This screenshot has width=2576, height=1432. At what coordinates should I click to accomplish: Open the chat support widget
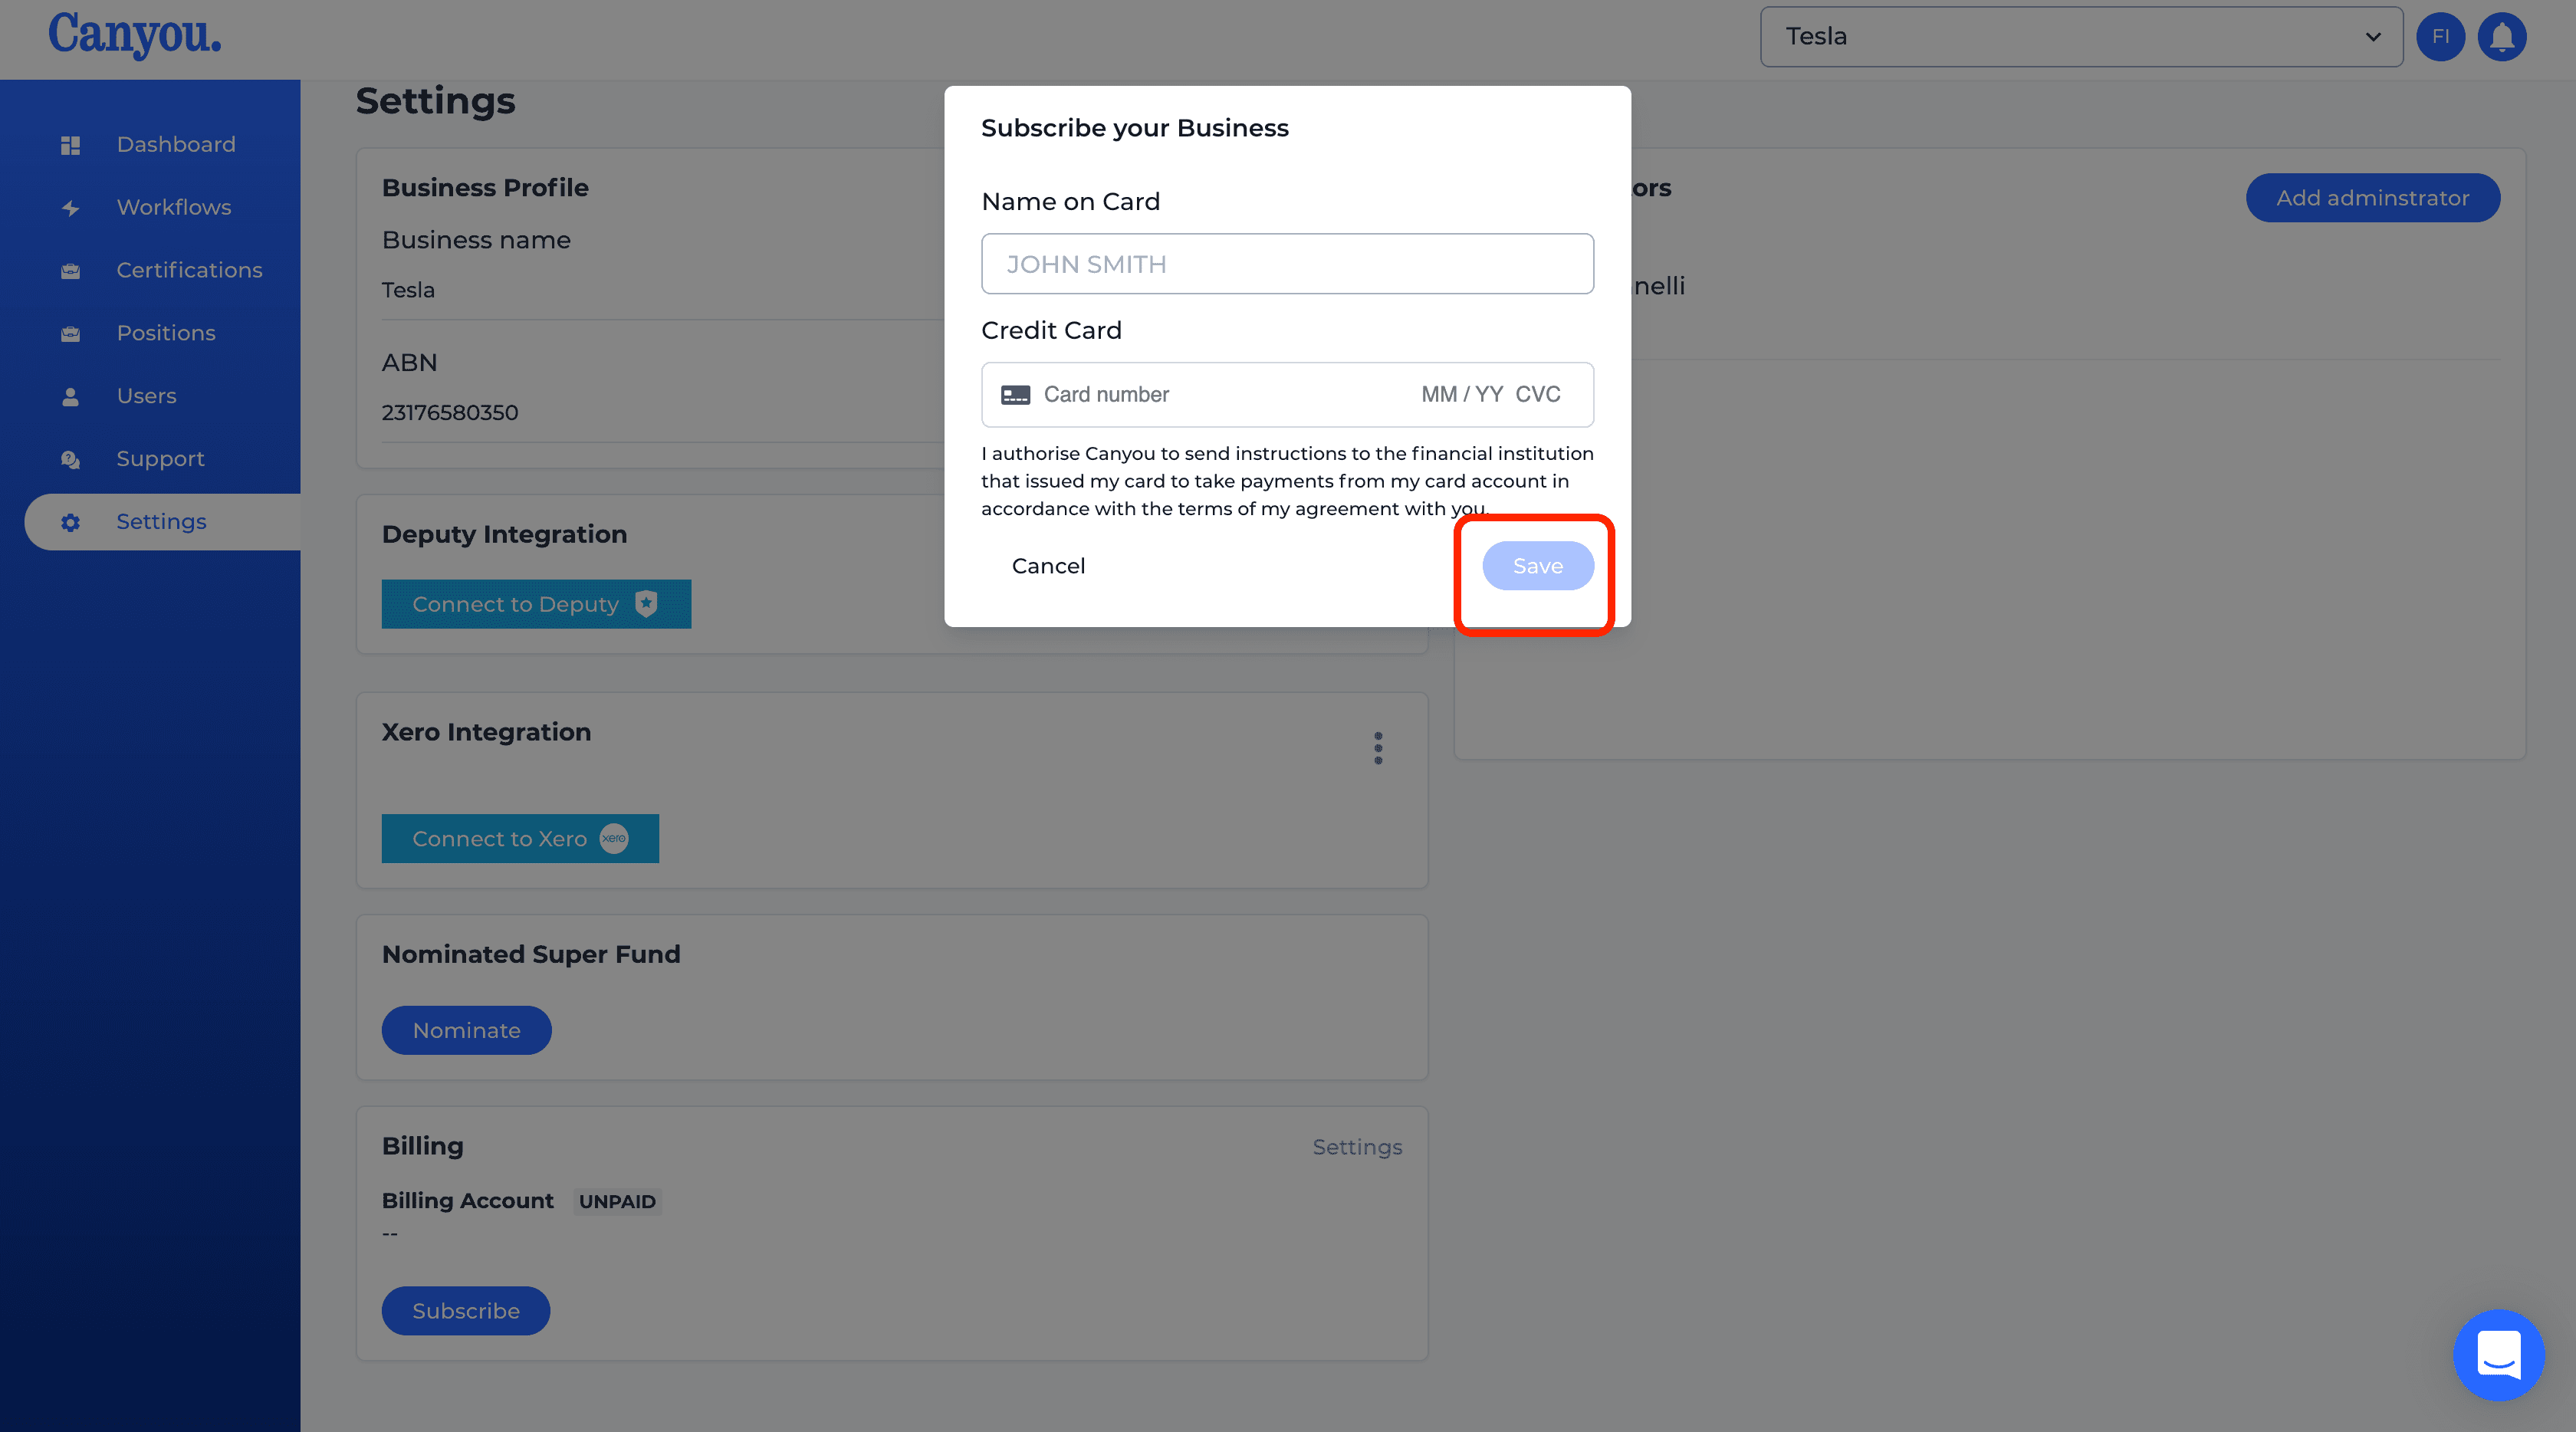click(x=2498, y=1355)
